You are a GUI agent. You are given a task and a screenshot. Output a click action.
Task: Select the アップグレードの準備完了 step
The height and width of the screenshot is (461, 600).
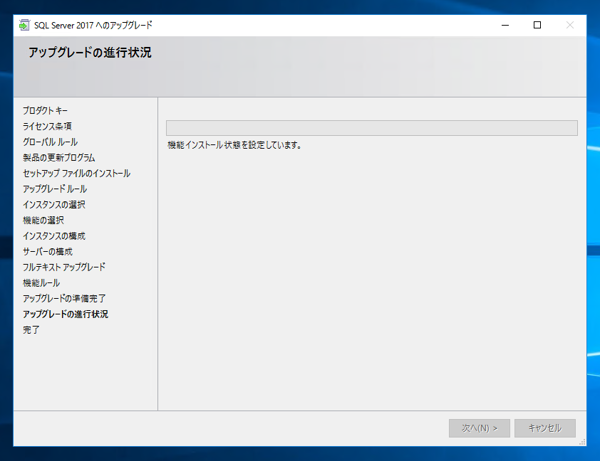click(x=64, y=298)
